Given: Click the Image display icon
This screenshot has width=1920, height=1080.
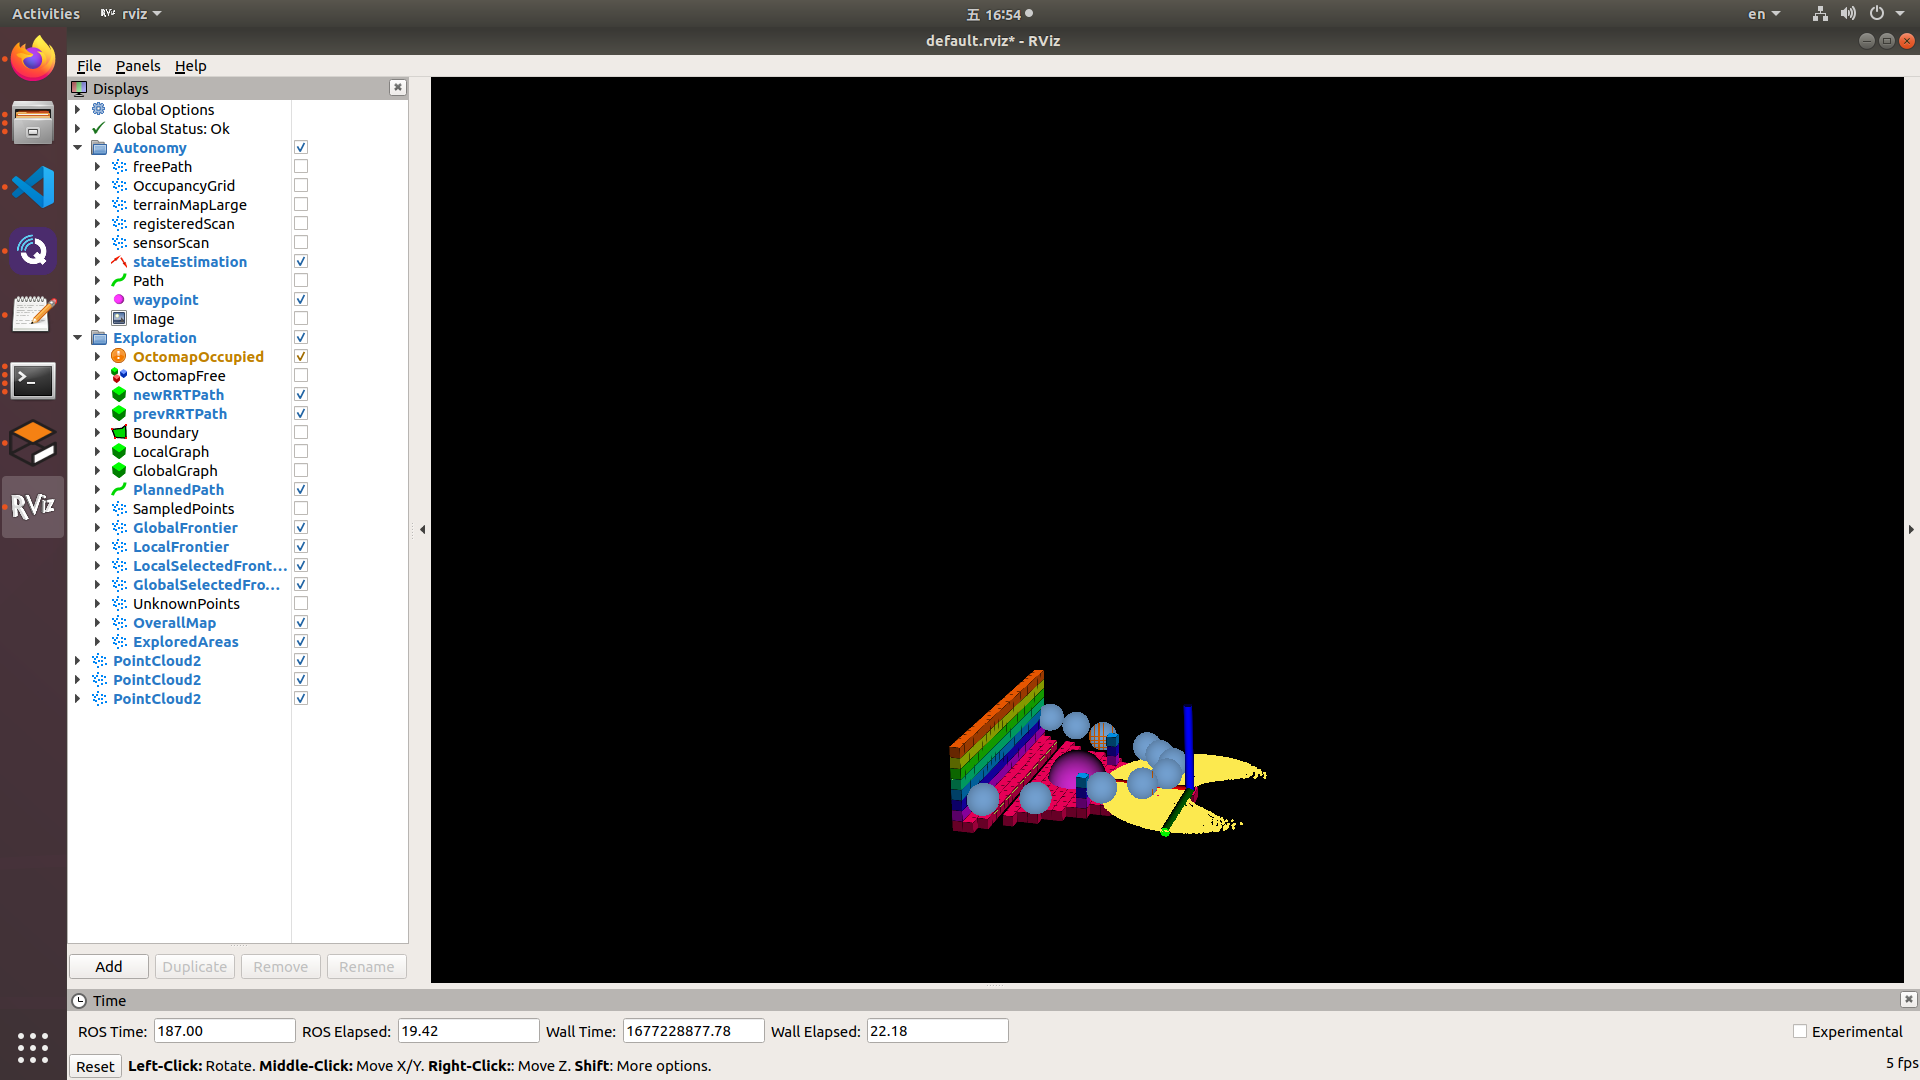Looking at the screenshot, I should click(x=119, y=318).
